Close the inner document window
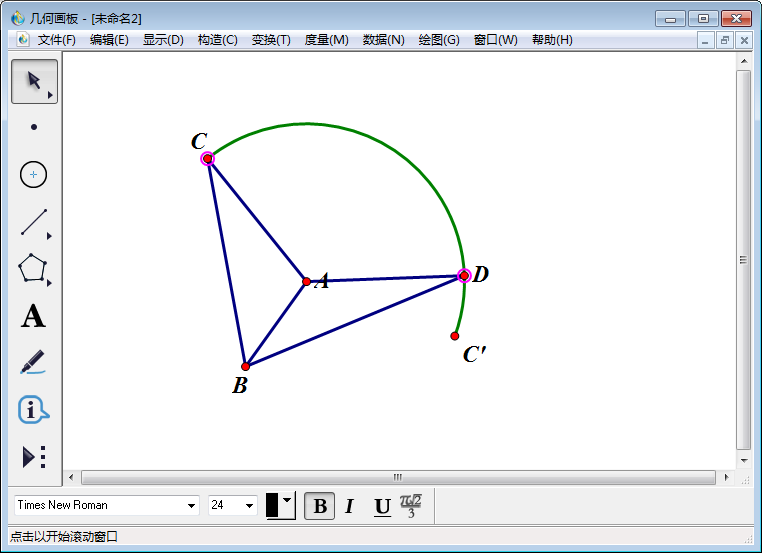The width and height of the screenshot is (762, 553). pos(744,40)
